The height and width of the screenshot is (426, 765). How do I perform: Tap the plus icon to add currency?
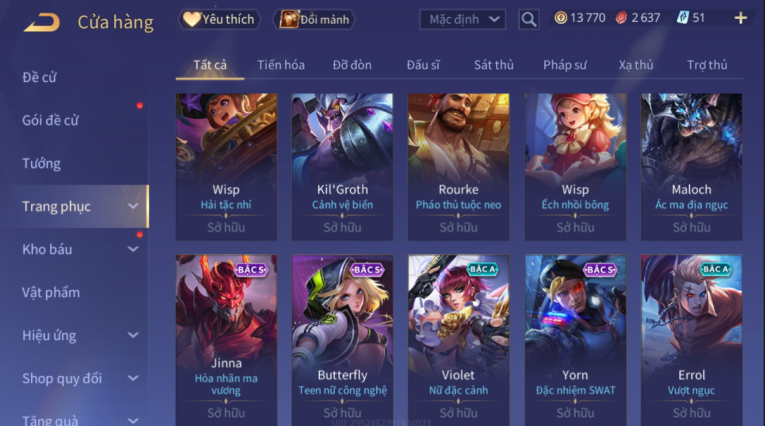(x=741, y=18)
